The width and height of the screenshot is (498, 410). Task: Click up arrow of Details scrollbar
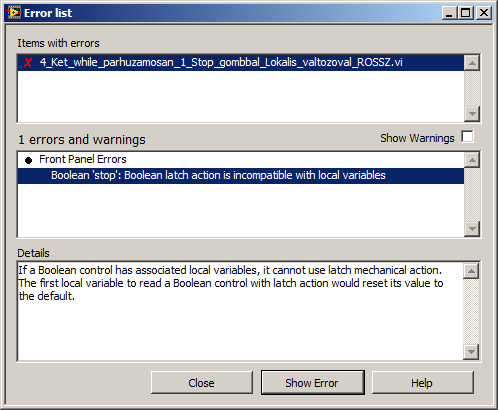point(471,270)
